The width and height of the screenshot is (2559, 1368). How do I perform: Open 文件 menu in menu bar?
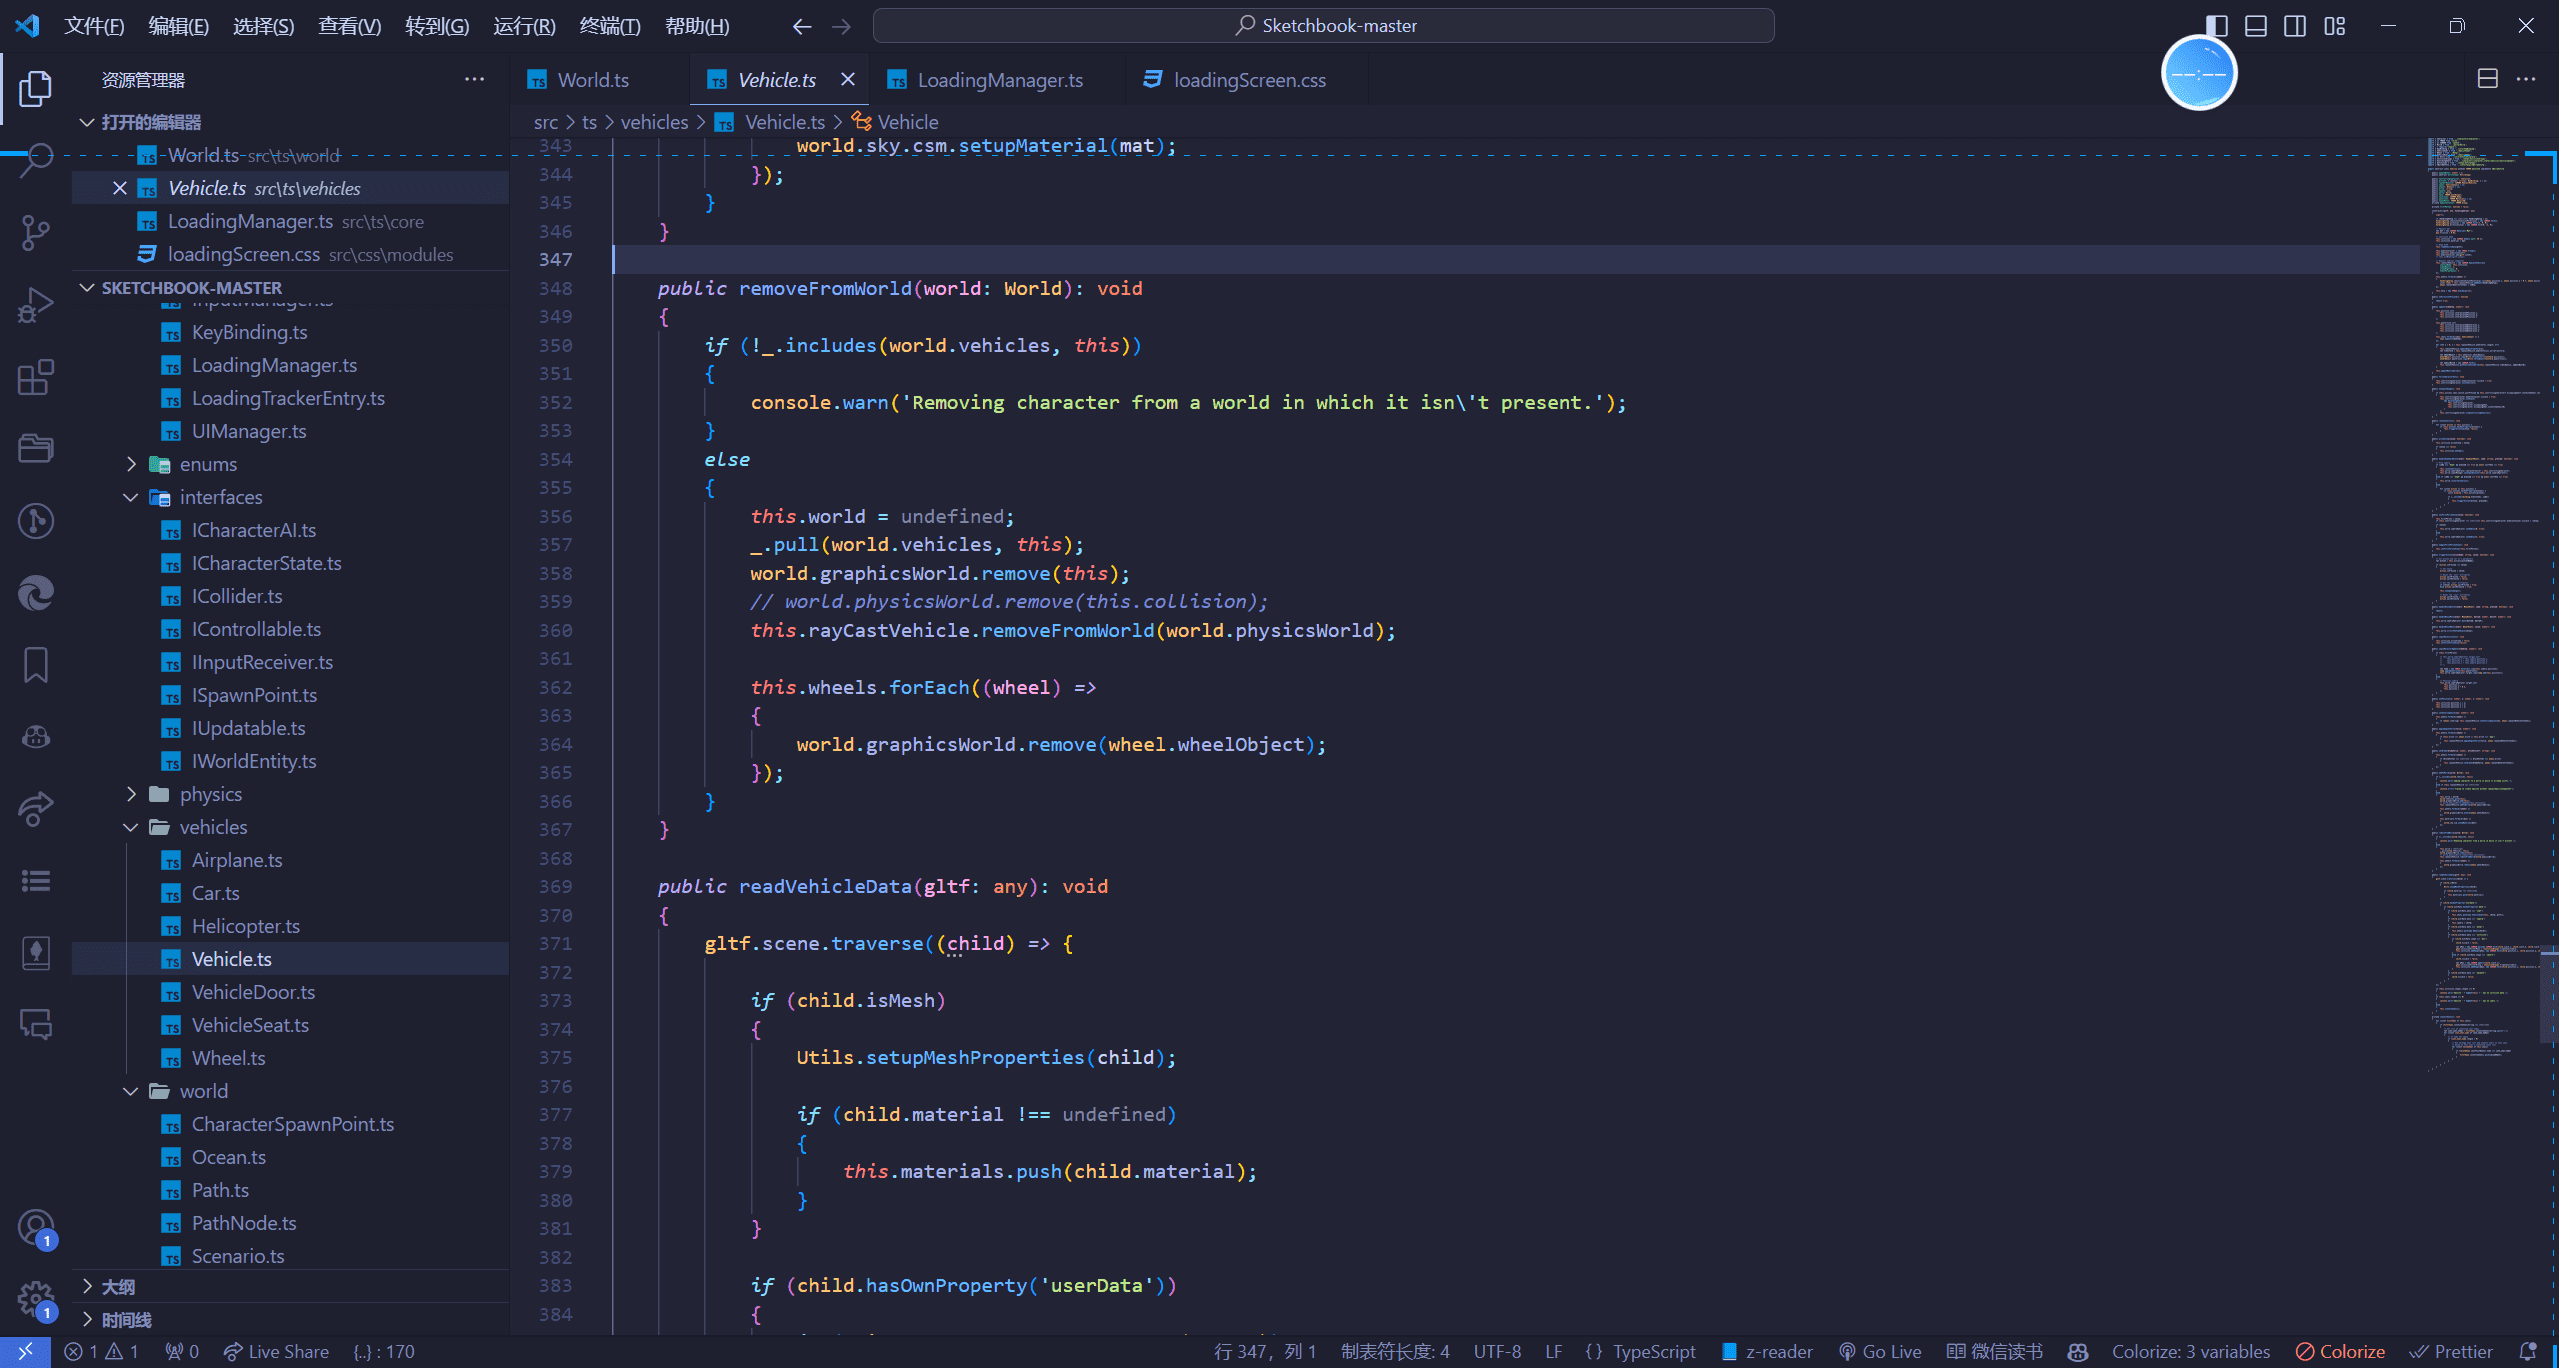pyautogui.click(x=91, y=25)
